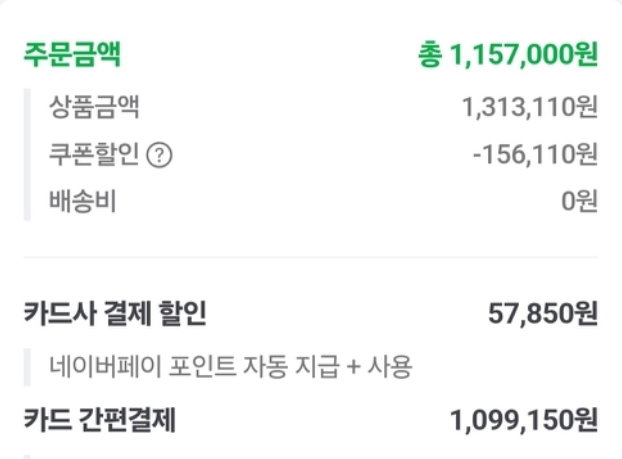Screen dimensions: 622x459
Task: Tap the 포인트 word in the 네이버페이 note
Action: pos(203,367)
